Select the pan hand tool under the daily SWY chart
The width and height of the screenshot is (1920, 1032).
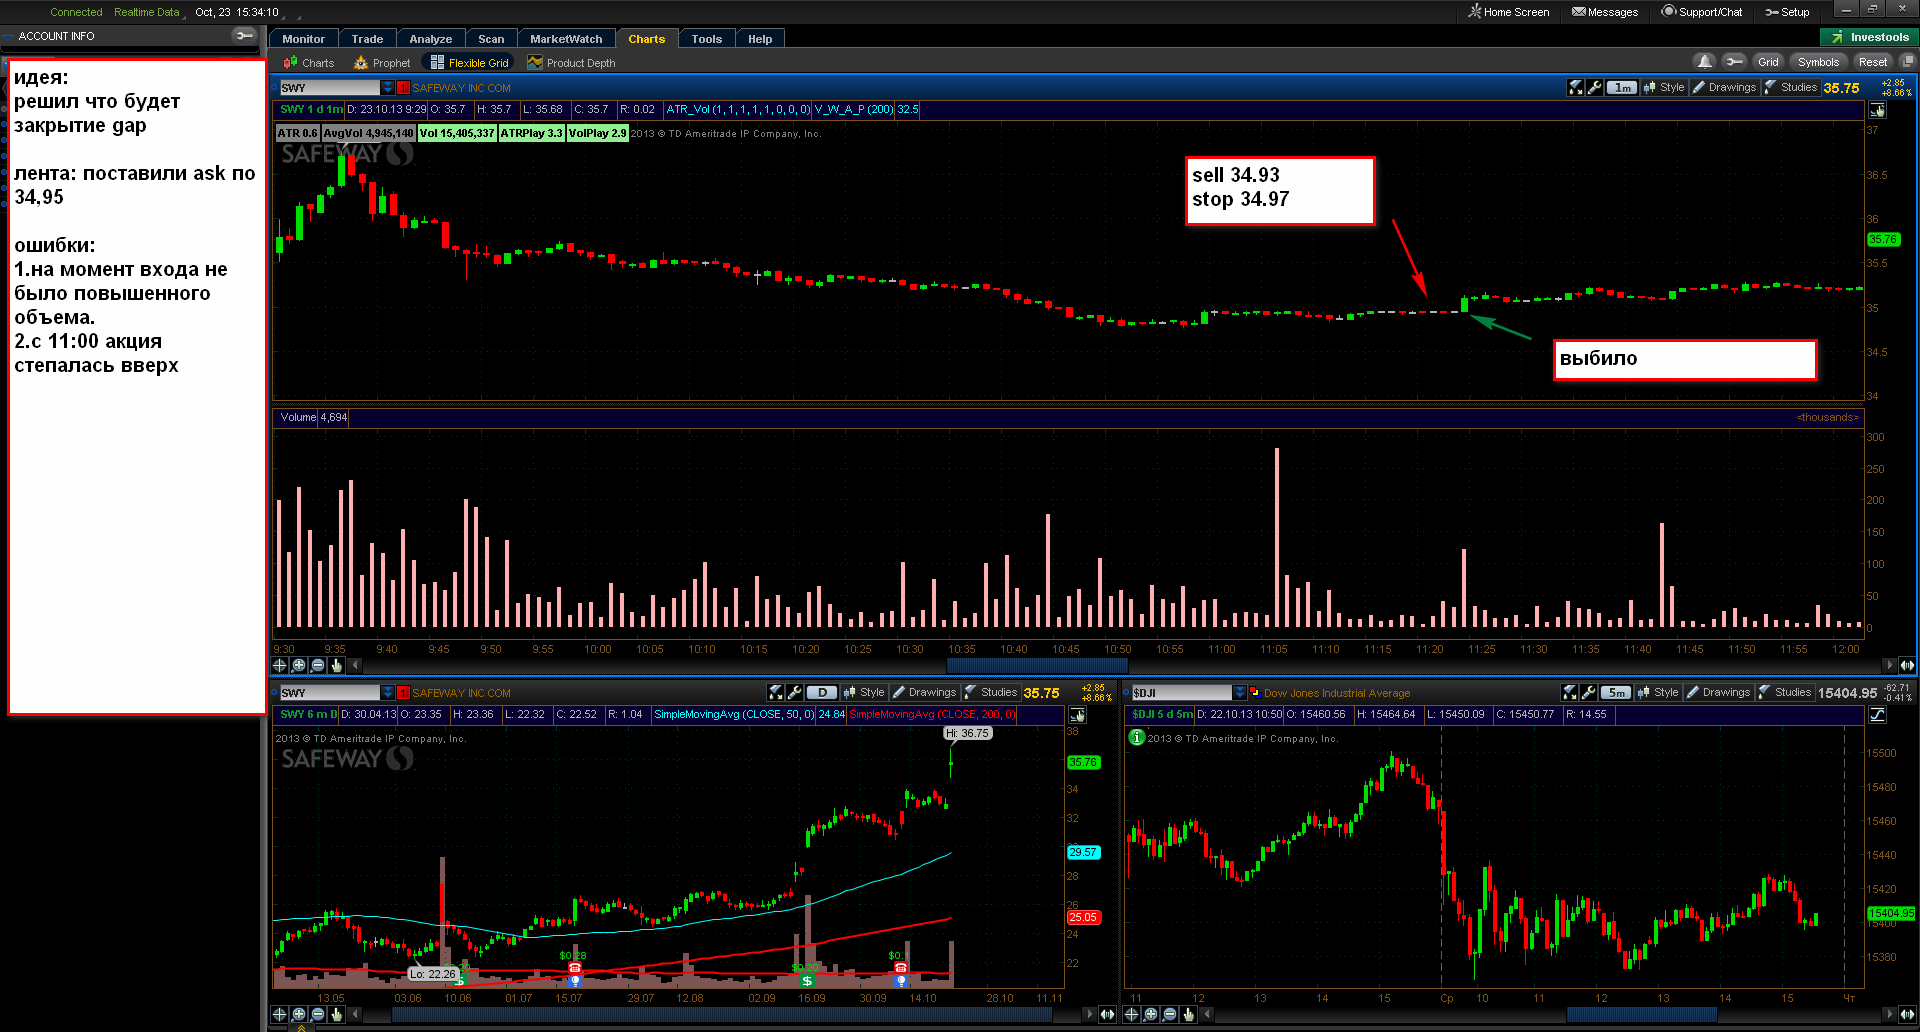[x=337, y=1014]
